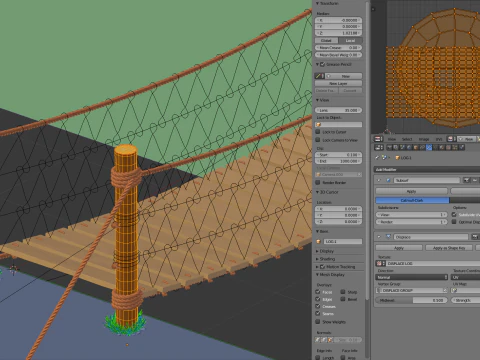Open the UVs menu in UV editor
The height and width of the screenshot is (360, 480).
click(x=439, y=139)
